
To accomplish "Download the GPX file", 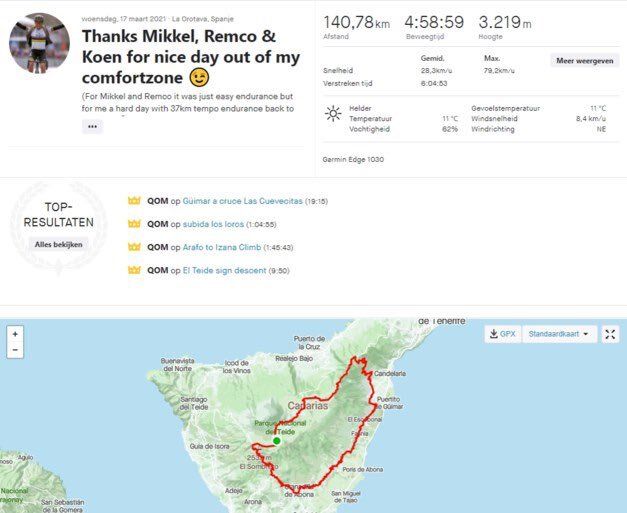I will point(503,334).
